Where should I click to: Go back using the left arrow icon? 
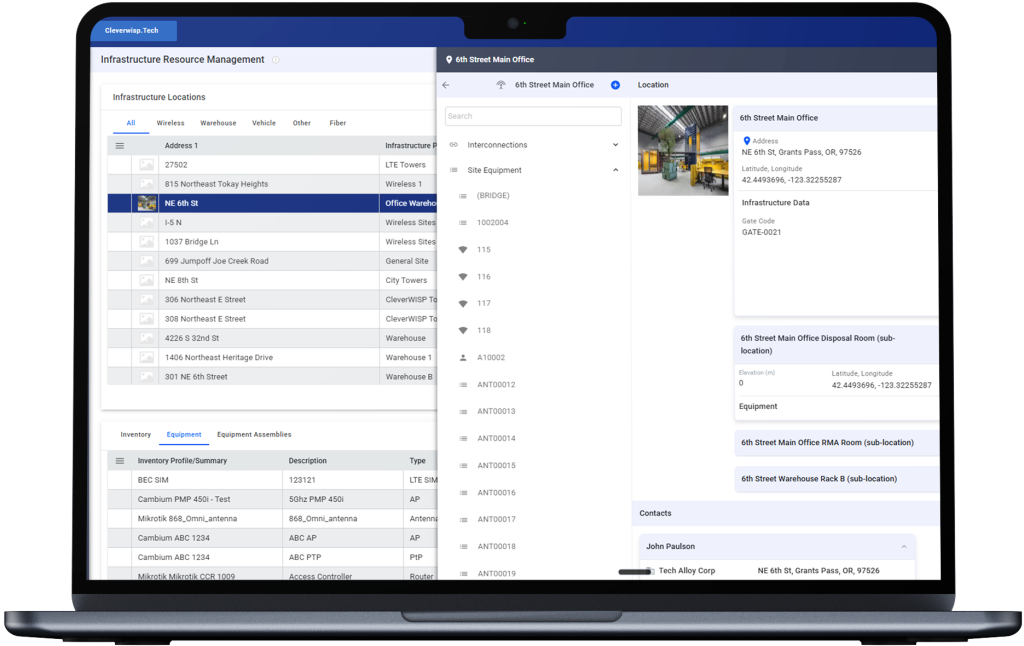[446, 85]
